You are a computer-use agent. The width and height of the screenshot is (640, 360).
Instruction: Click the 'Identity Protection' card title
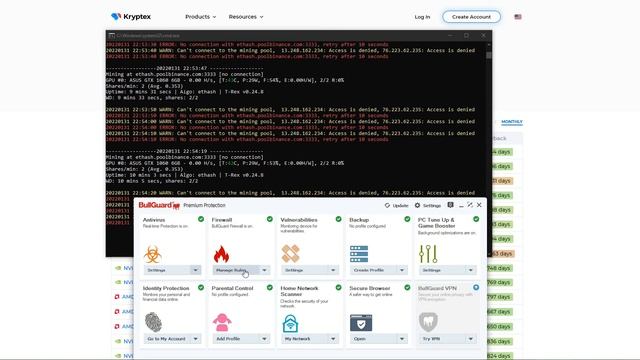tap(166, 288)
